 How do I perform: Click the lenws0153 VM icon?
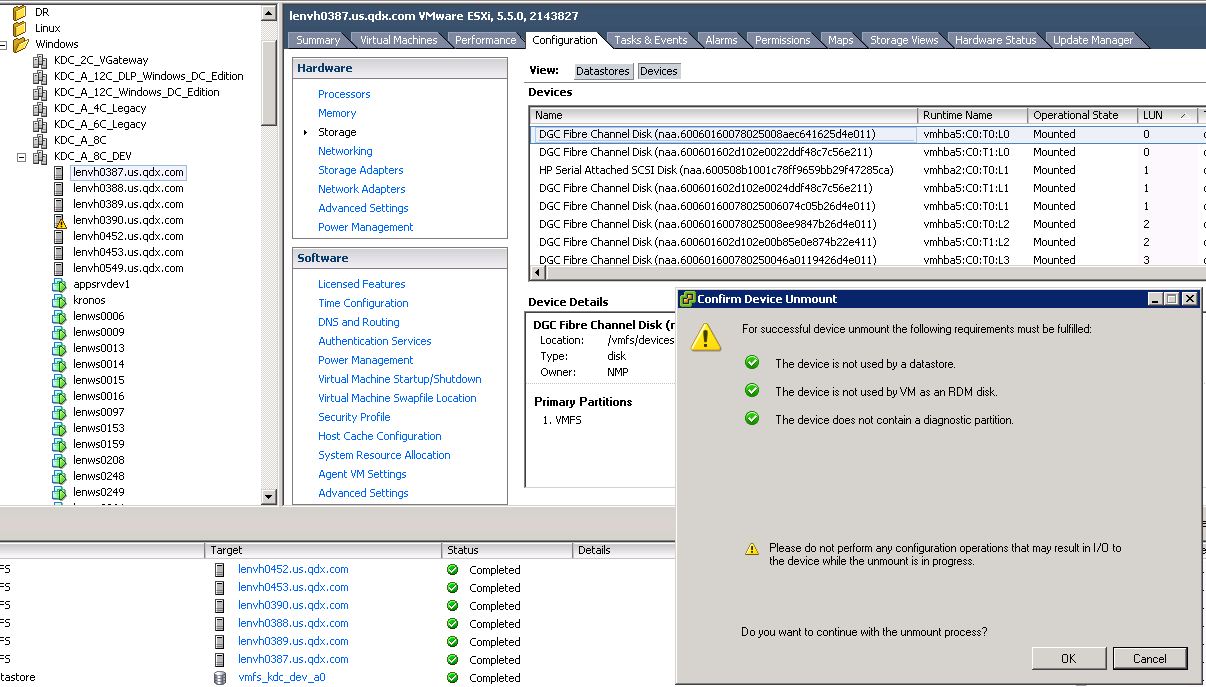59,428
